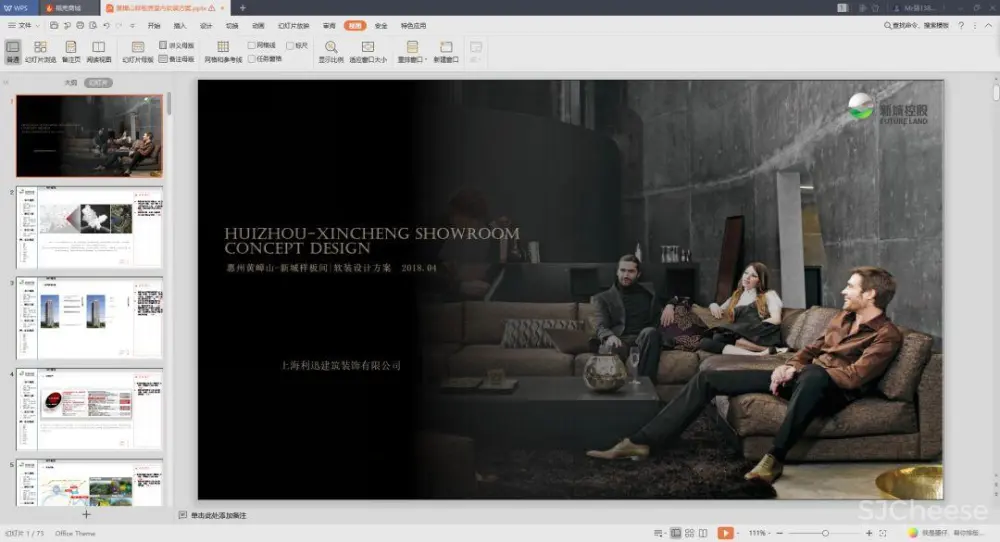Click Grid and Guides (网格和参考线) icon

coord(223,50)
